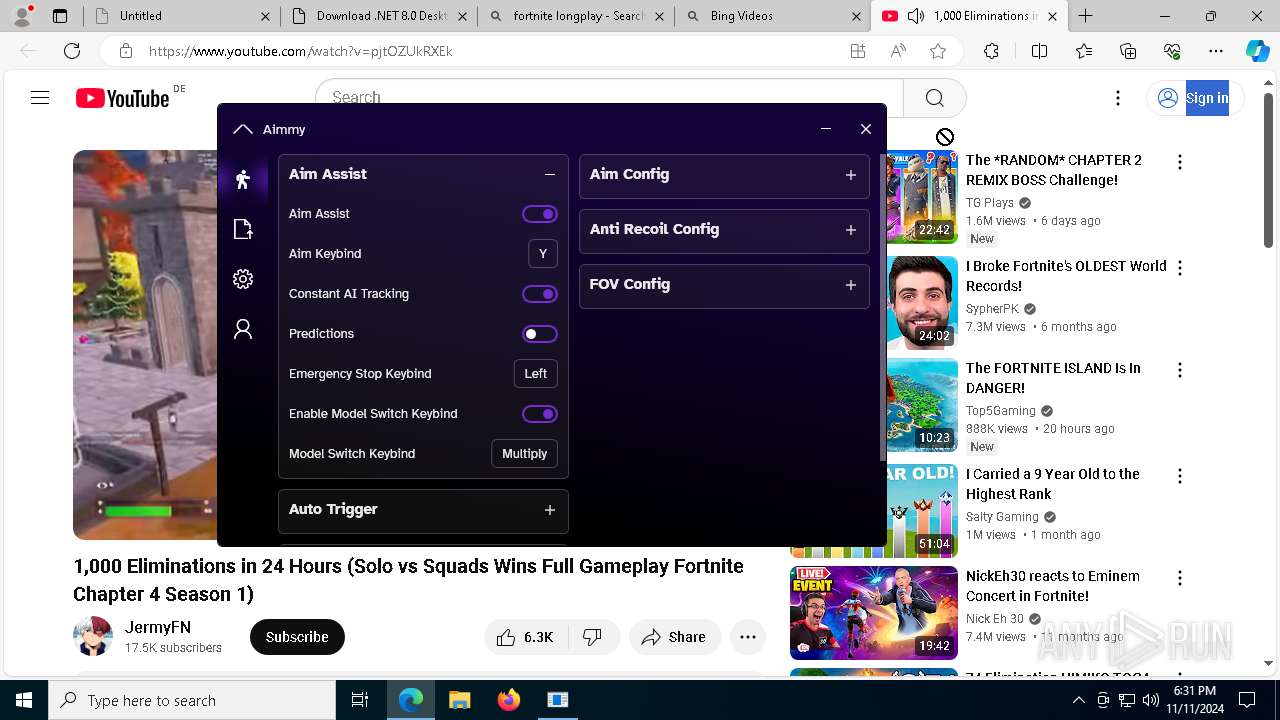
Task: Open the Windows Start menu
Action: click(24, 700)
